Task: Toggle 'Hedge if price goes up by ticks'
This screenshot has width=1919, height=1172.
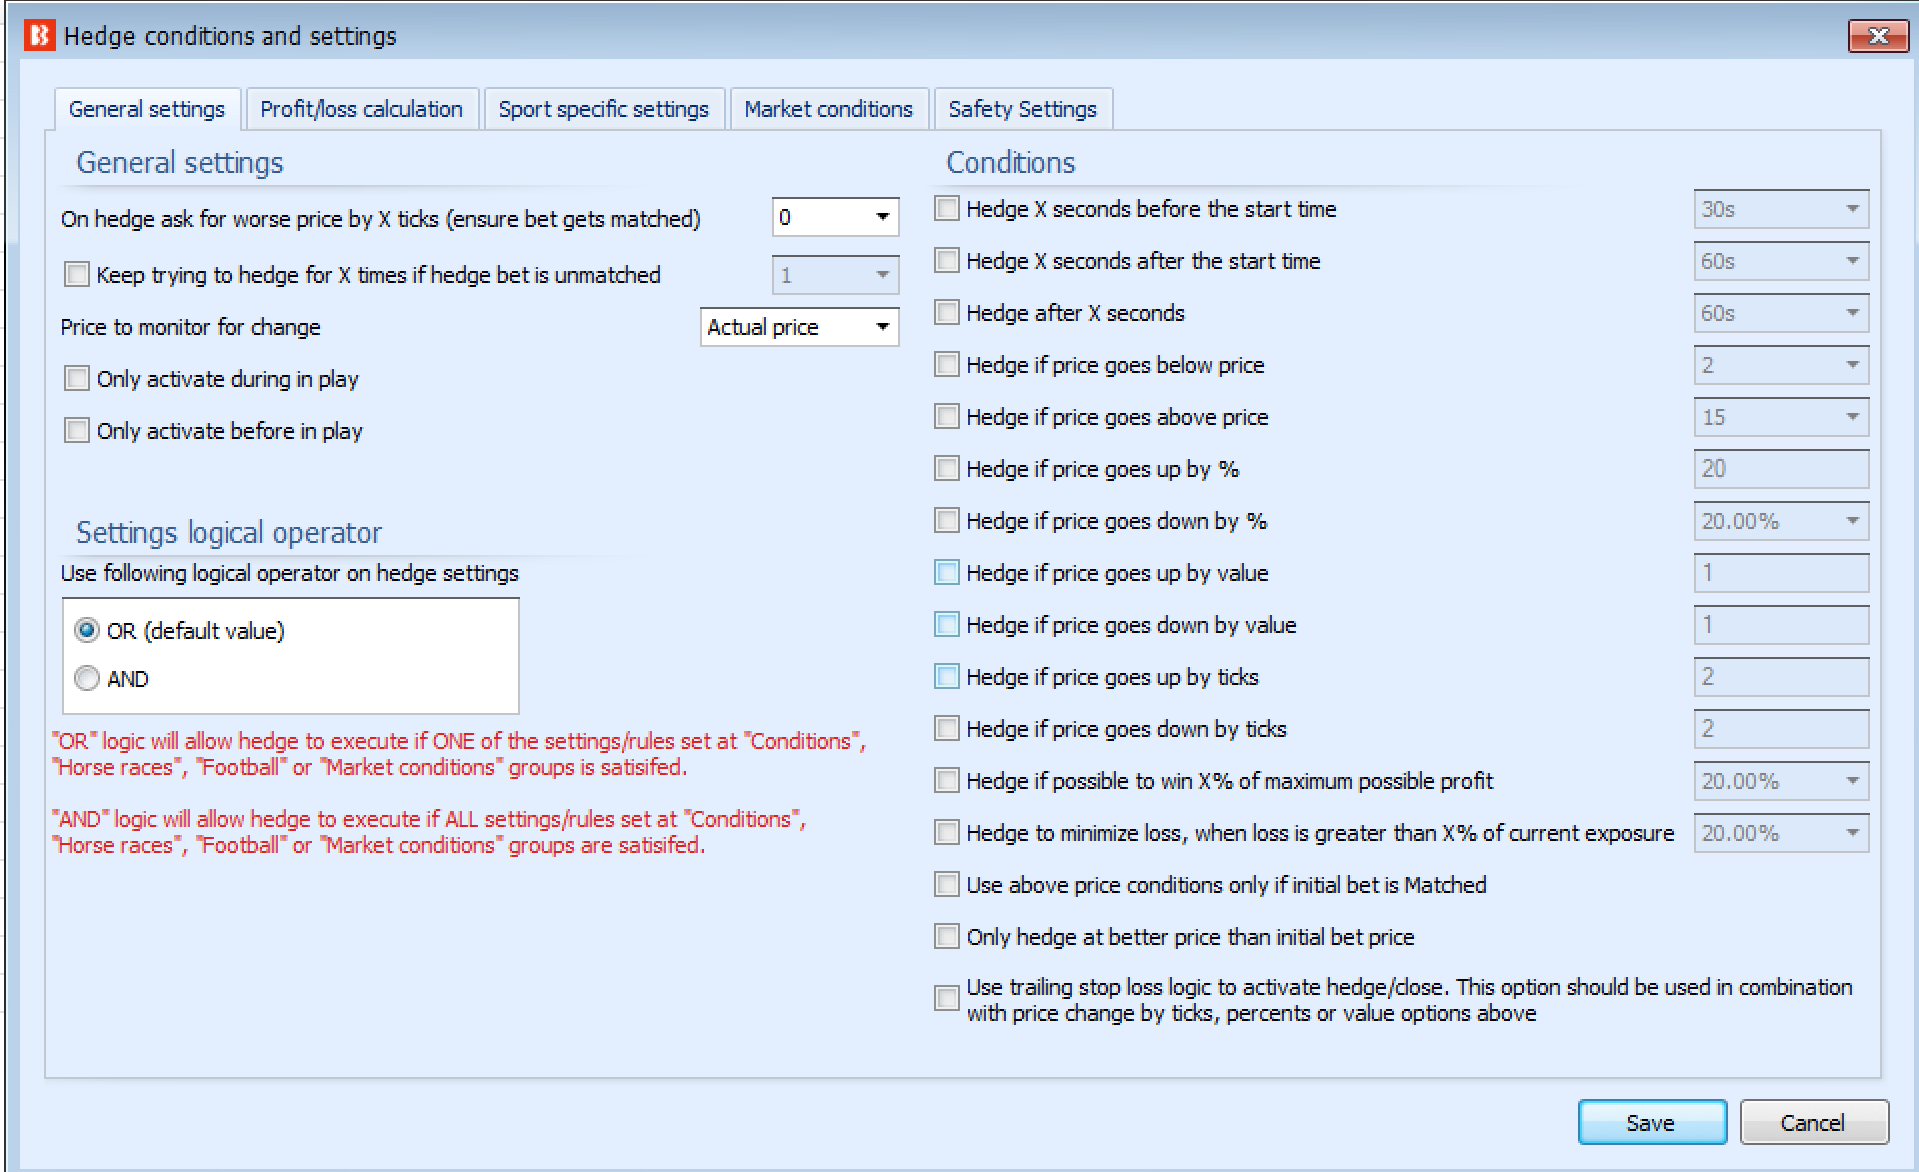Action: (946, 676)
